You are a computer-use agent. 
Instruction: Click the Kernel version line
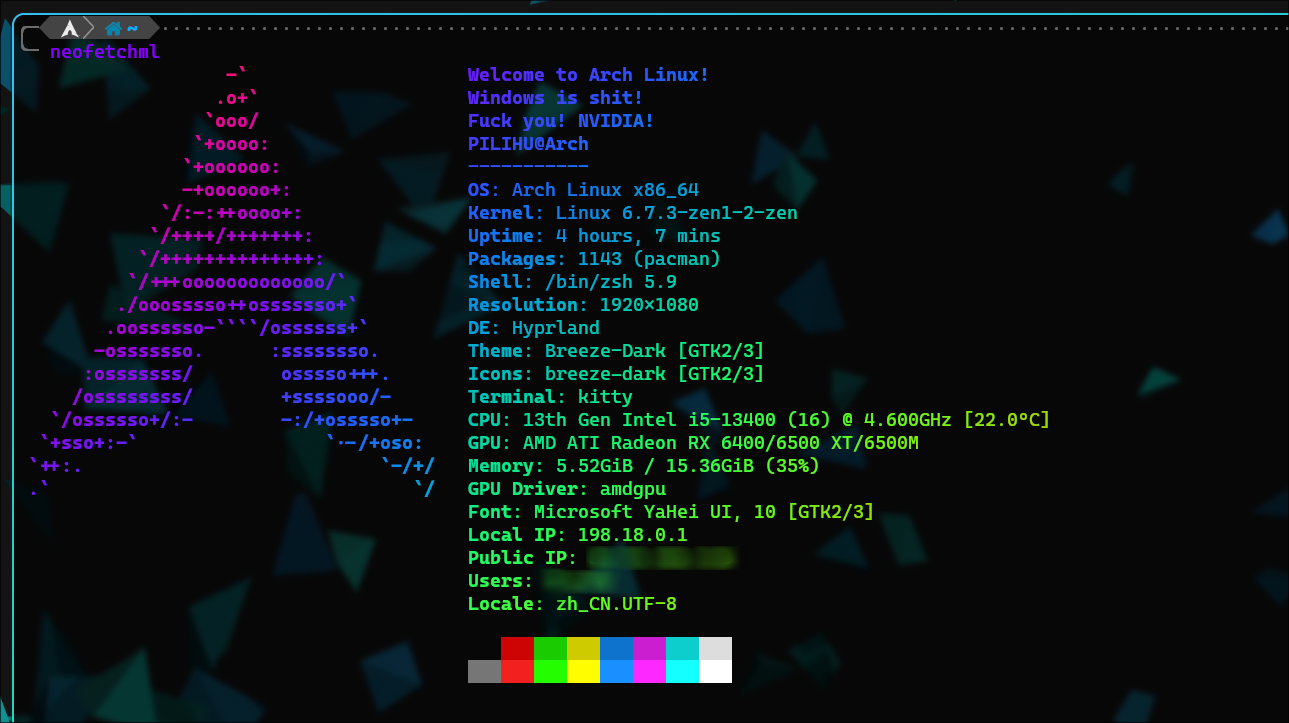pyautogui.click(x=632, y=213)
